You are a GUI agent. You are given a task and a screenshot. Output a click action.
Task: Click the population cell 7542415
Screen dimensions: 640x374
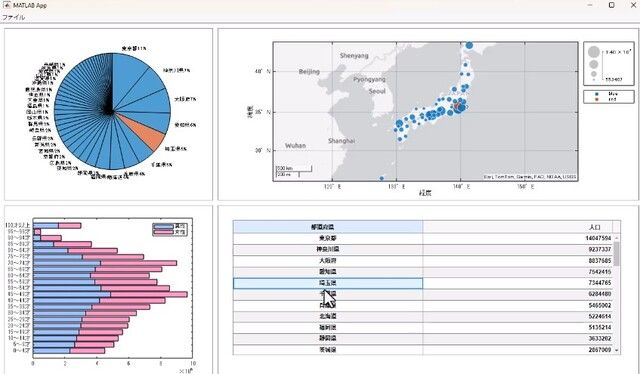(518, 272)
